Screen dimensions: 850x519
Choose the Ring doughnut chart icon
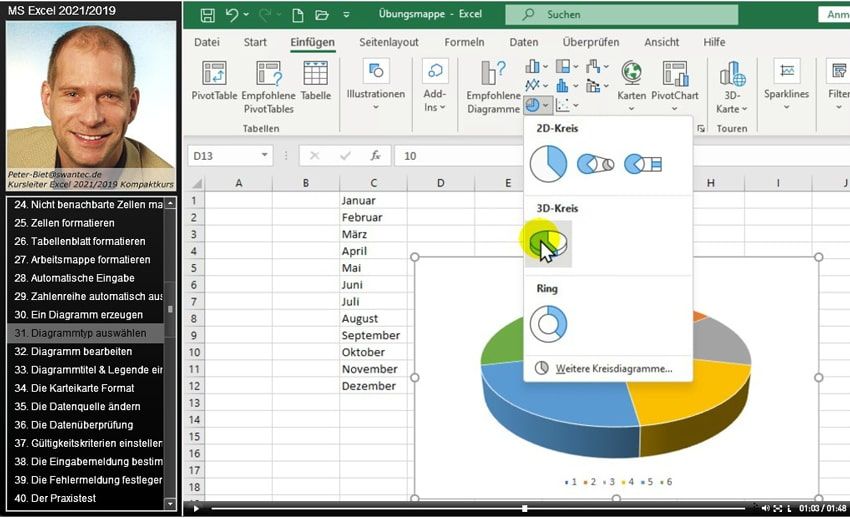pyautogui.click(x=548, y=324)
